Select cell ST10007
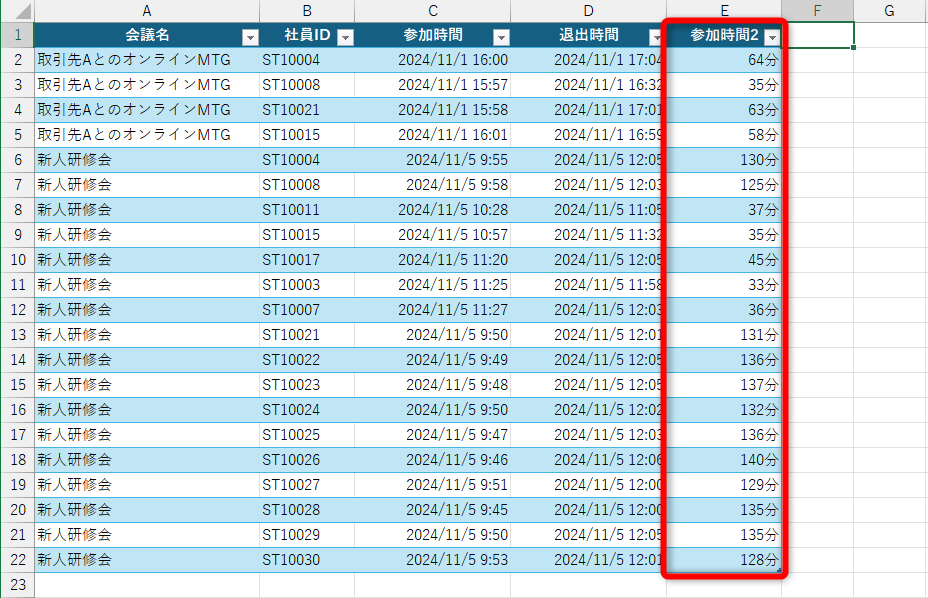This screenshot has width=928, height=598. (x=307, y=310)
